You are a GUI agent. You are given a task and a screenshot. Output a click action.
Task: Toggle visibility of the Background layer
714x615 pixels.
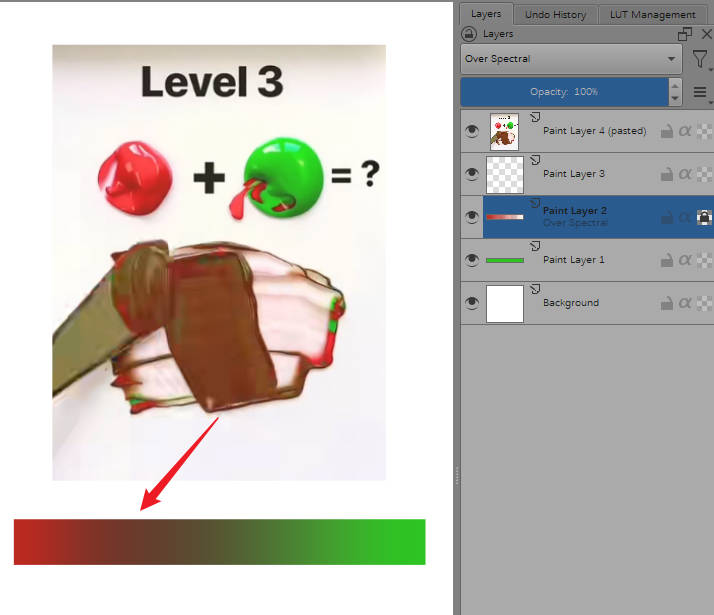coord(472,303)
